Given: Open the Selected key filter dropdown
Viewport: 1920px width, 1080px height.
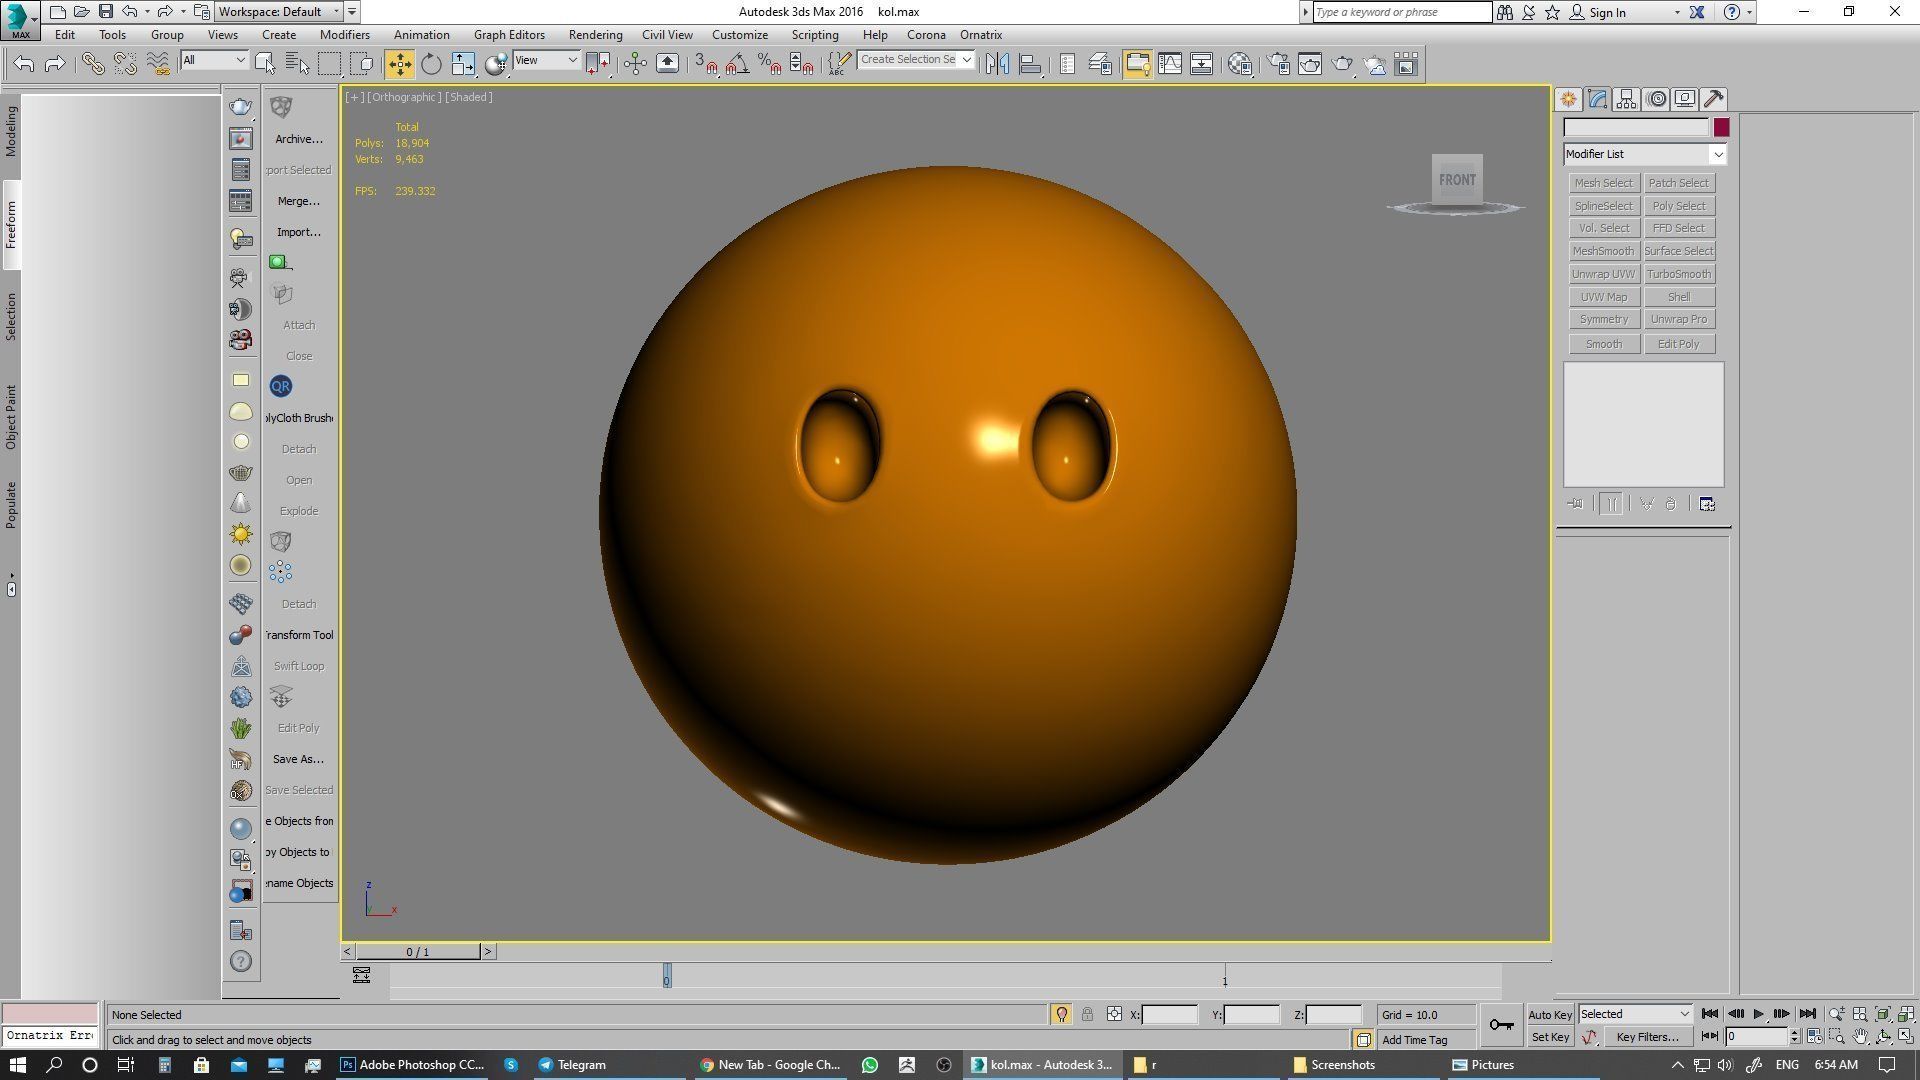Looking at the screenshot, I should [1635, 1014].
